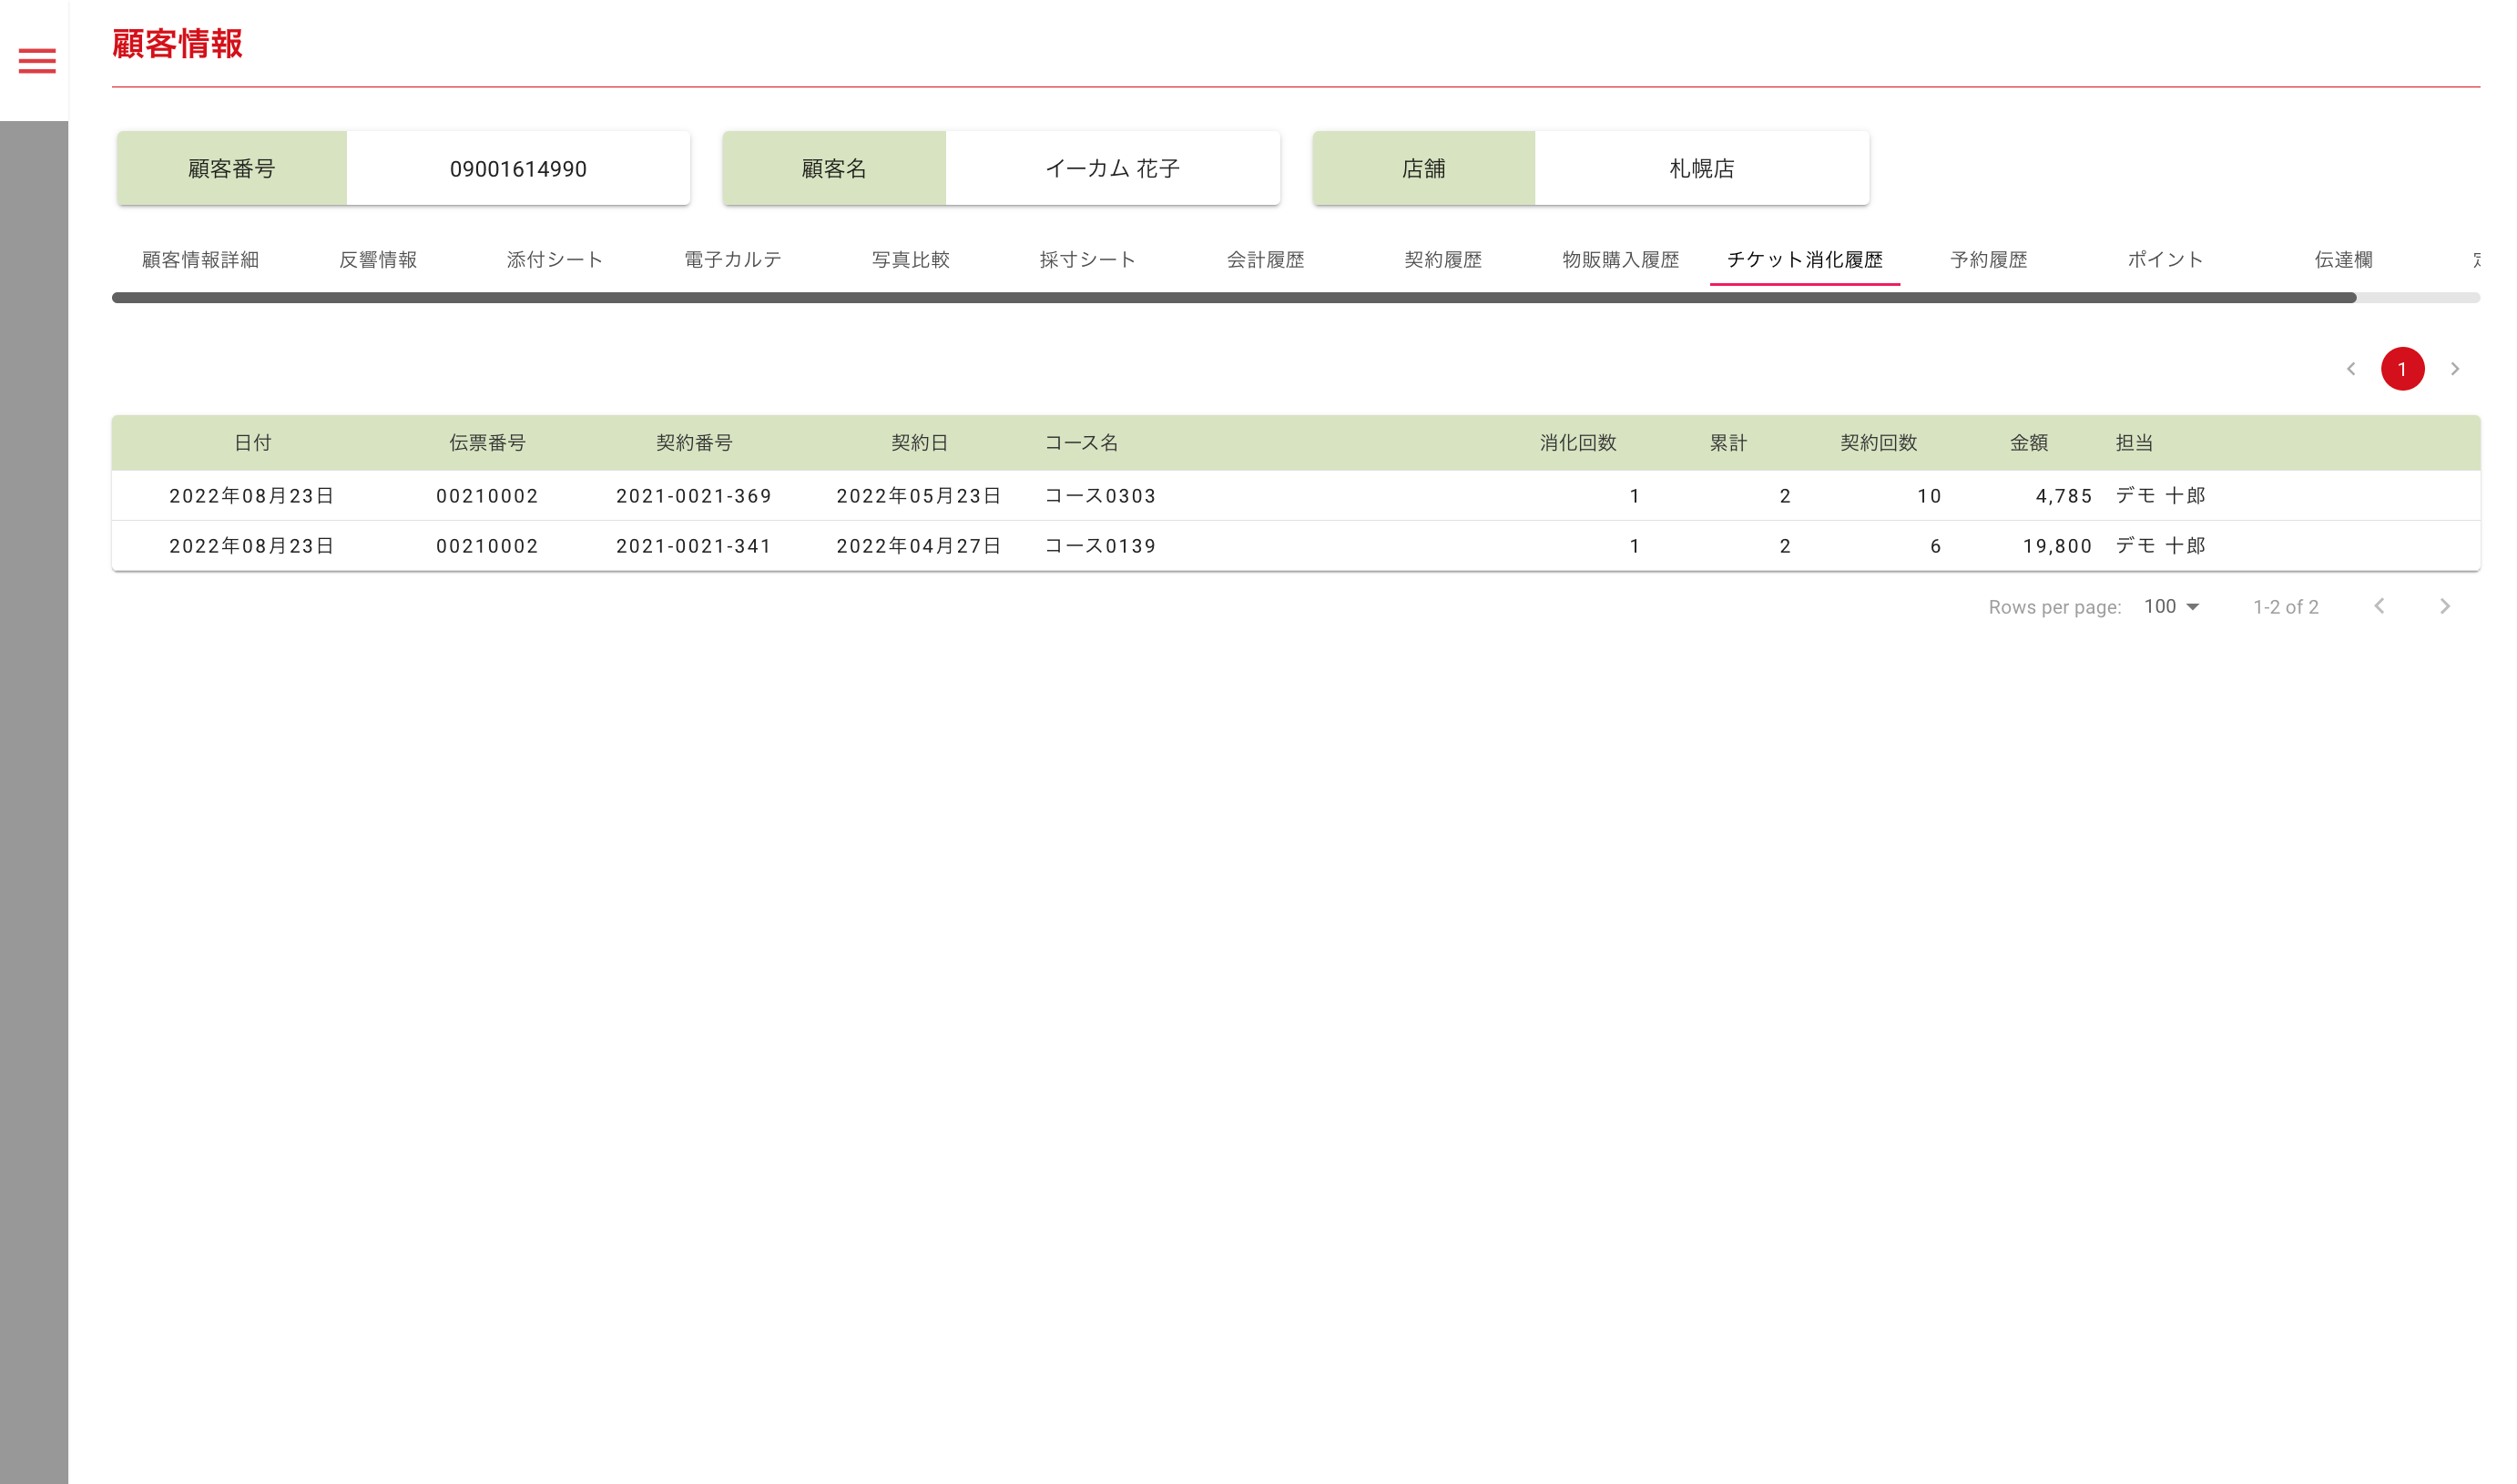Click the top pagination next arrow
The image size is (2517, 1484).
tap(2454, 369)
